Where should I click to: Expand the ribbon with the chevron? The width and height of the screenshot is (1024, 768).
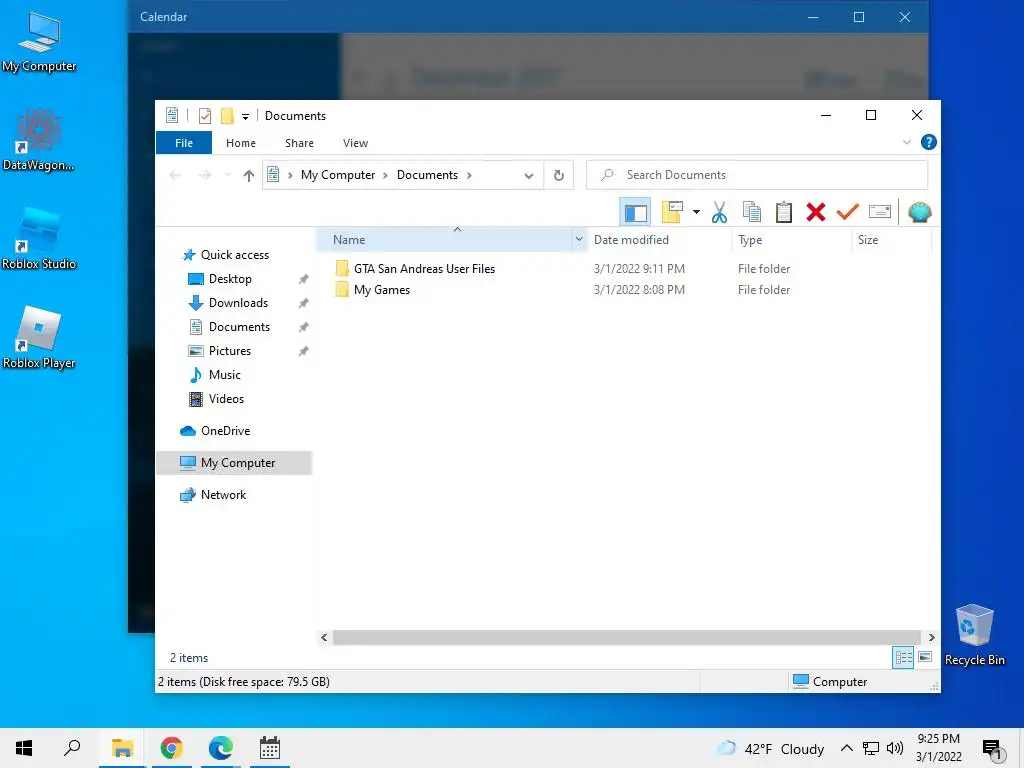click(906, 142)
